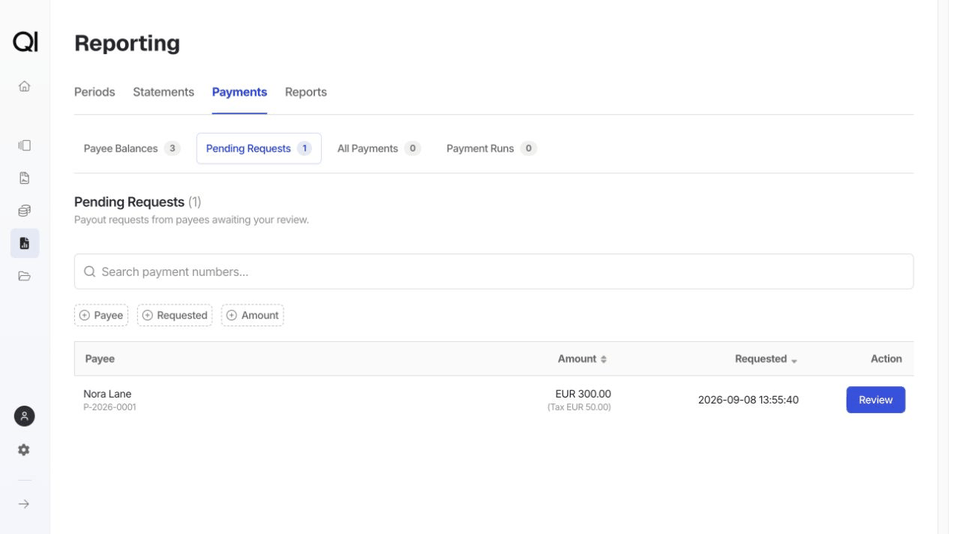
Task: Open the Payee Balances sub-tab
Action: point(133,150)
